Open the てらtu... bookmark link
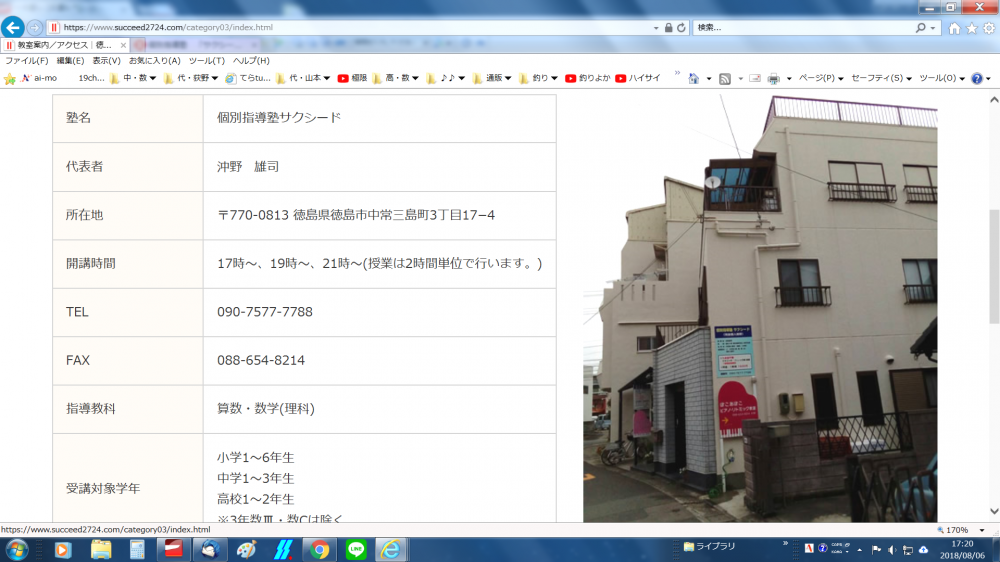This screenshot has width=1000, height=562. pyautogui.click(x=248, y=78)
